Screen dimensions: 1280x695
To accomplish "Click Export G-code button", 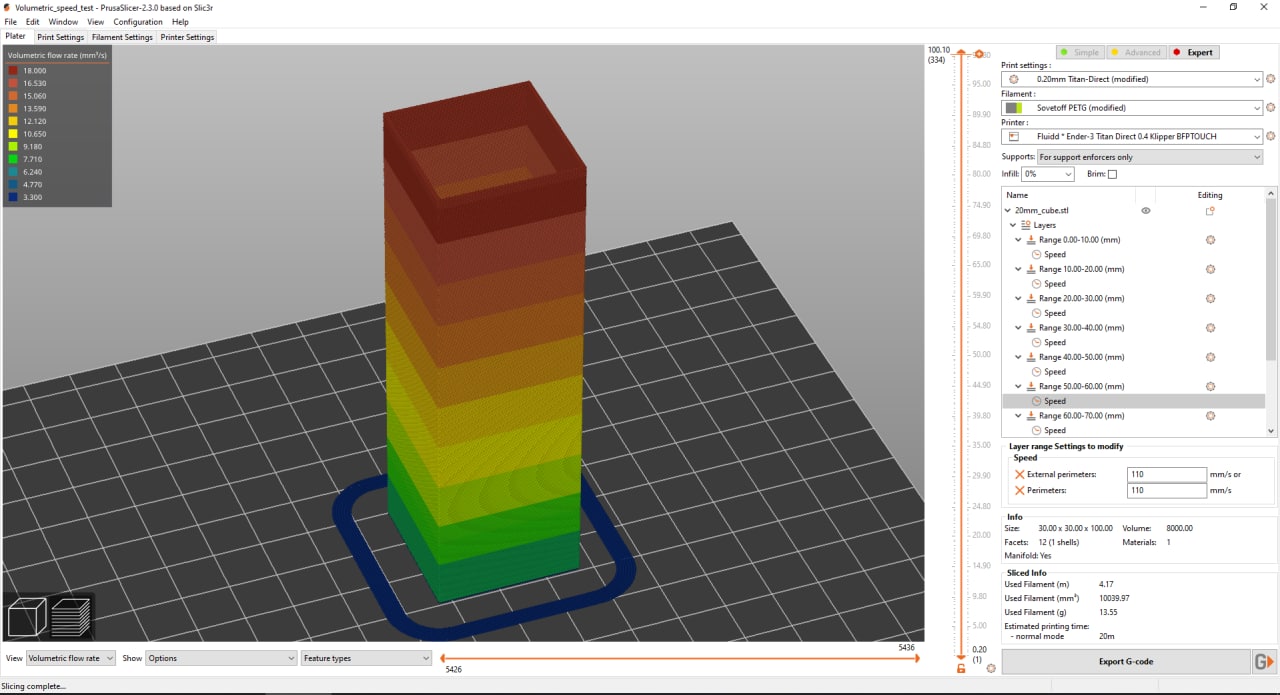I will 1126,661.
